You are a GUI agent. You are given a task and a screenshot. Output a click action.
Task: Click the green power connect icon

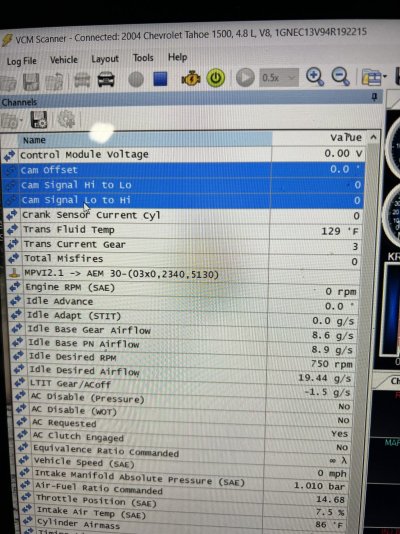(x=216, y=78)
